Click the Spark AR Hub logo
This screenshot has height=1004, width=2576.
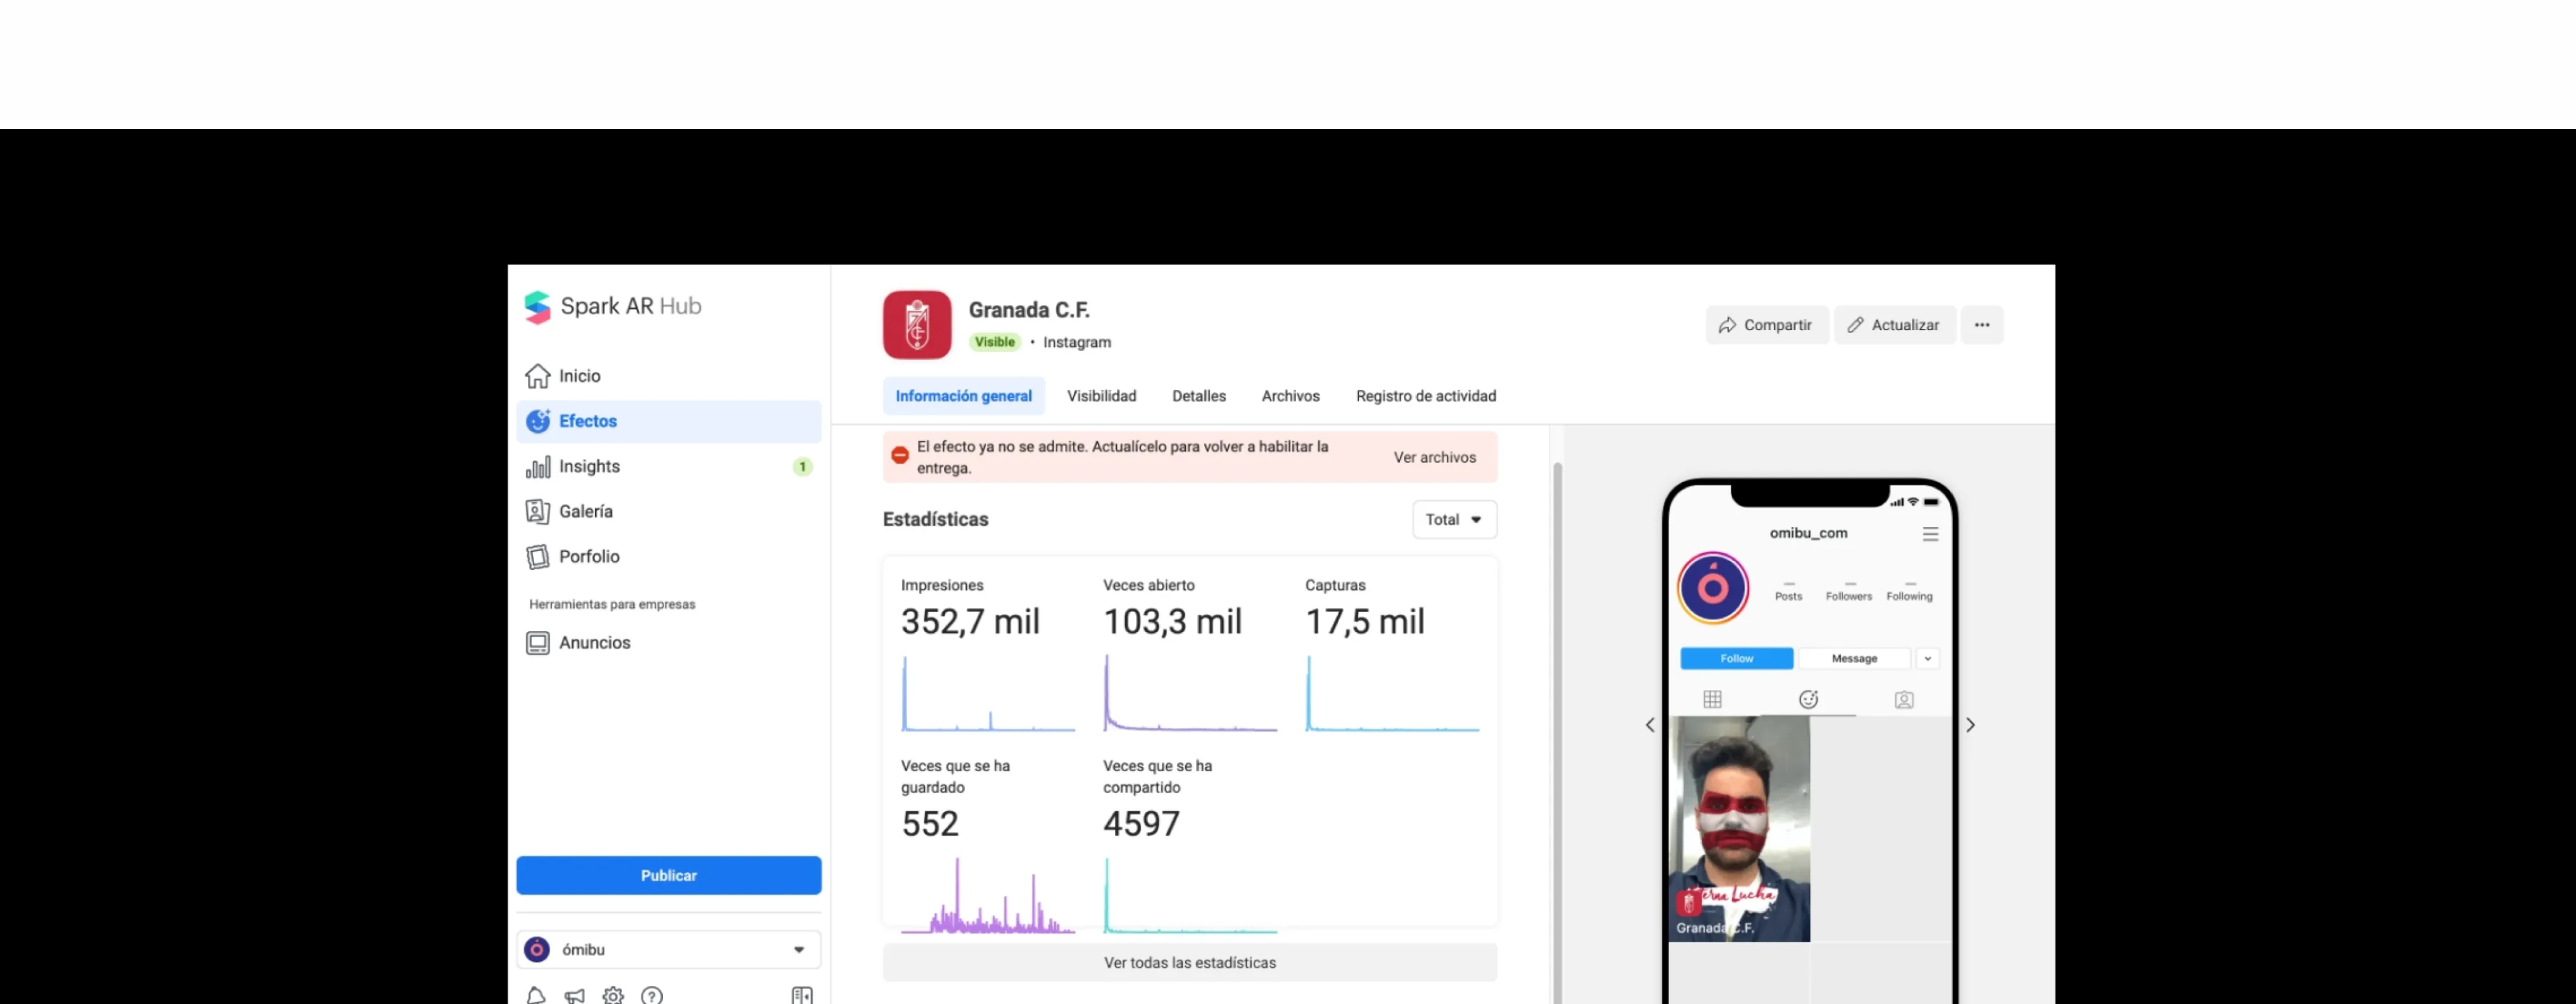[x=613, y=306]
